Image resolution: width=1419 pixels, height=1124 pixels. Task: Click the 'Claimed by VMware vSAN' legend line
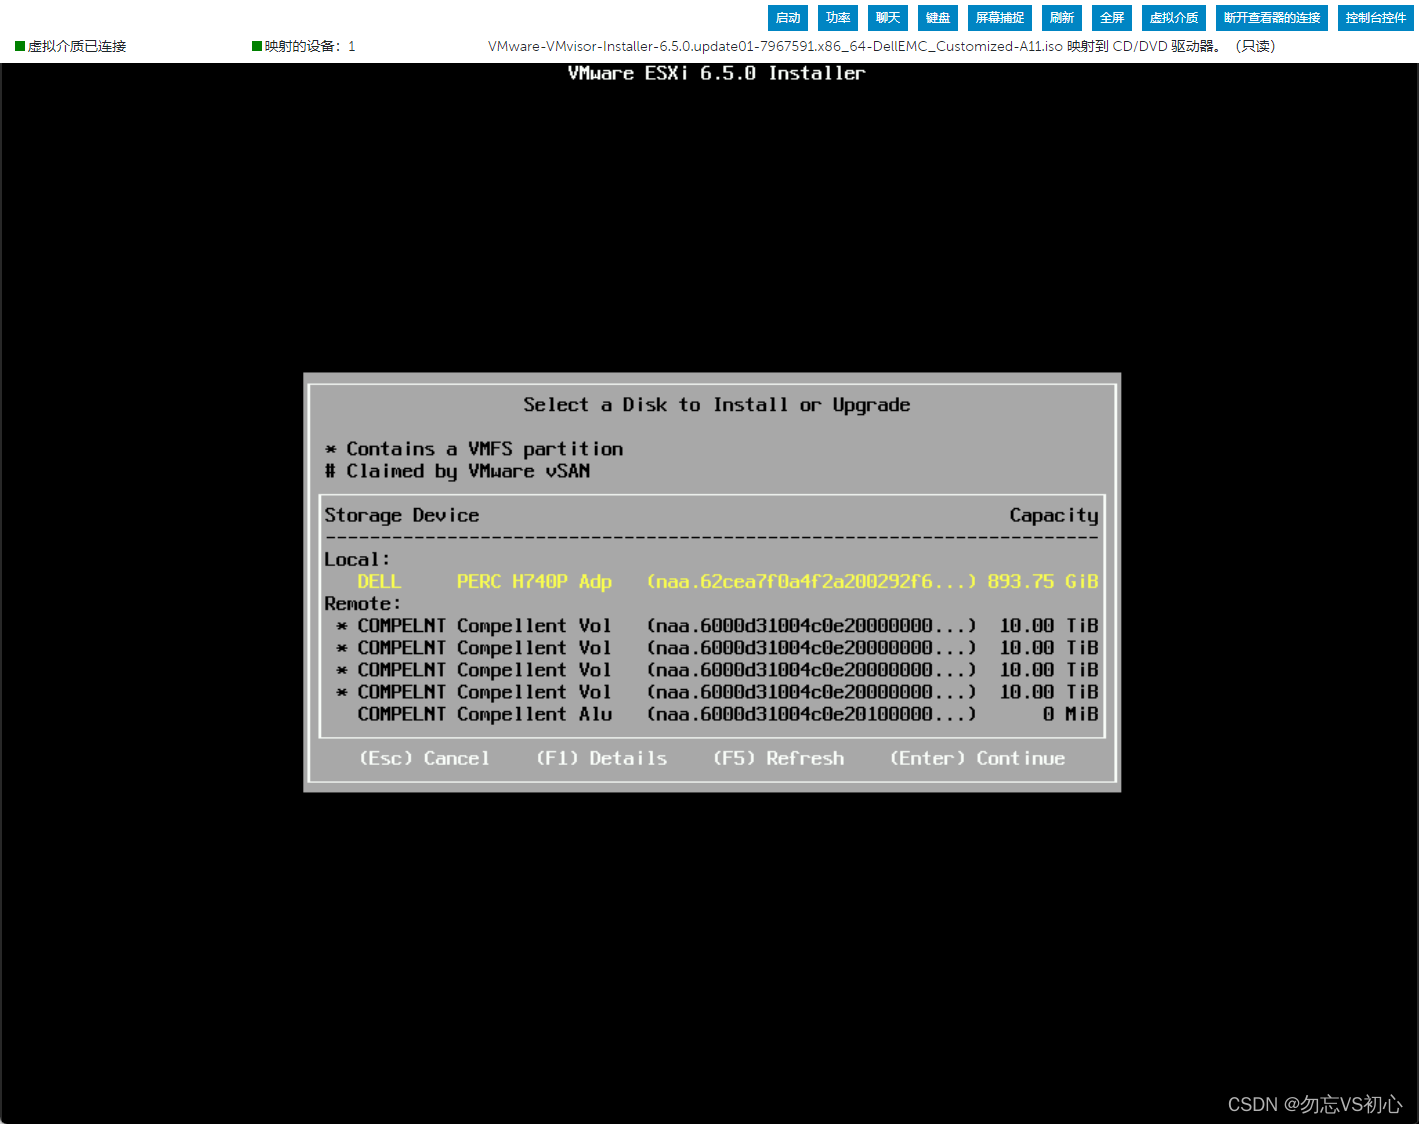[x=457, y=471]
